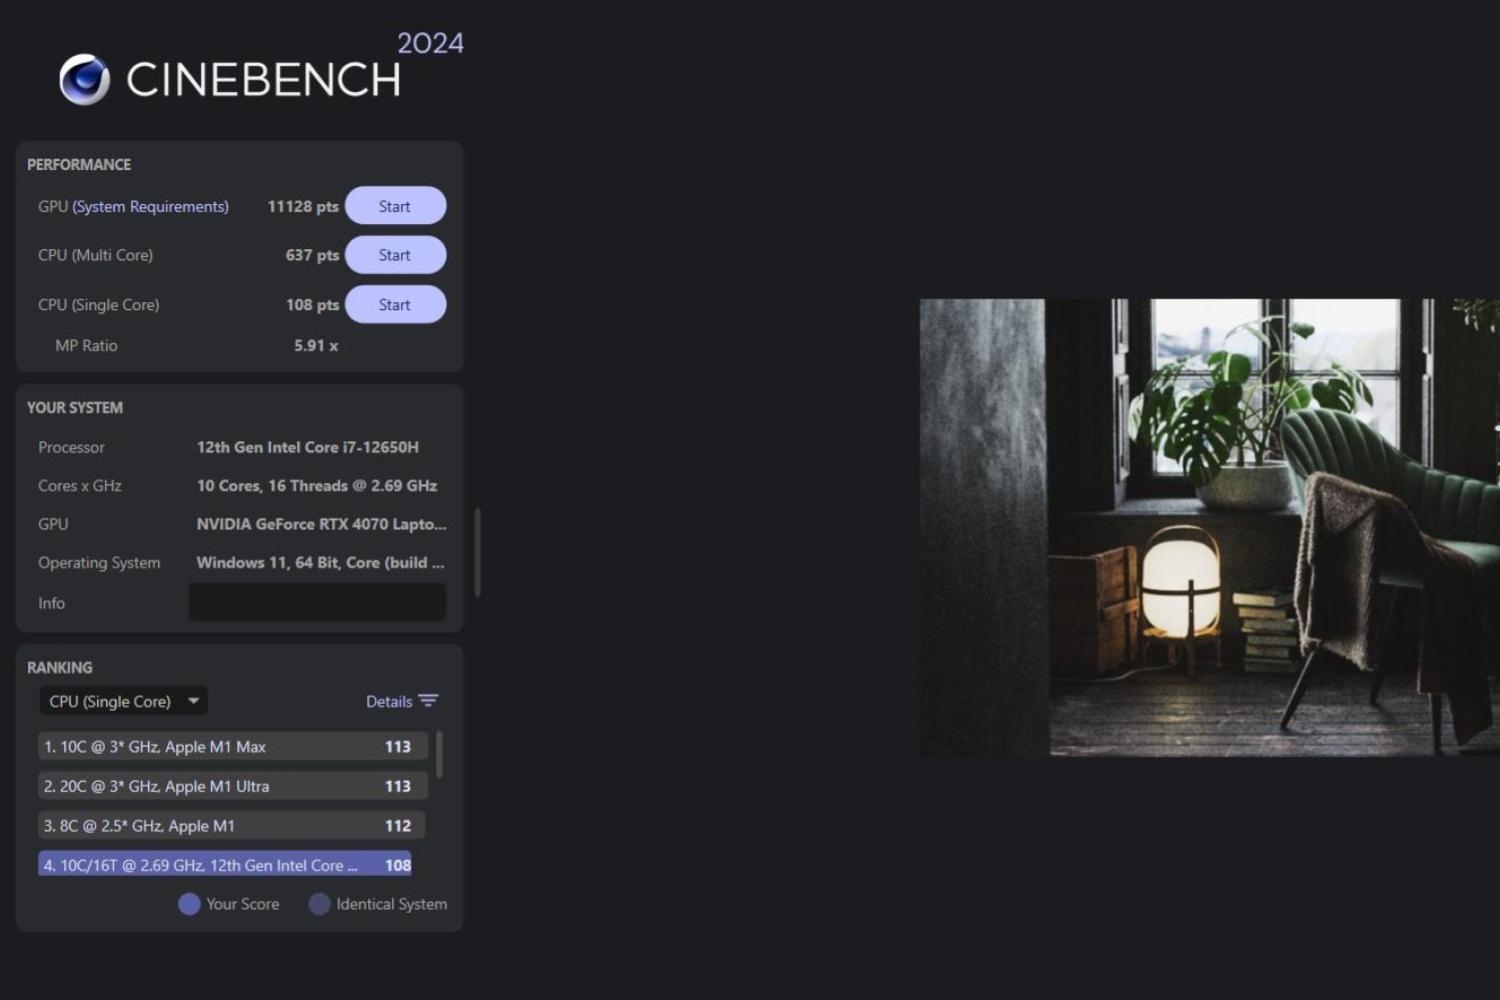Screen dimensions: 1500x1000
Task: Click the Your Score legend circle
Action: (189, 904)
